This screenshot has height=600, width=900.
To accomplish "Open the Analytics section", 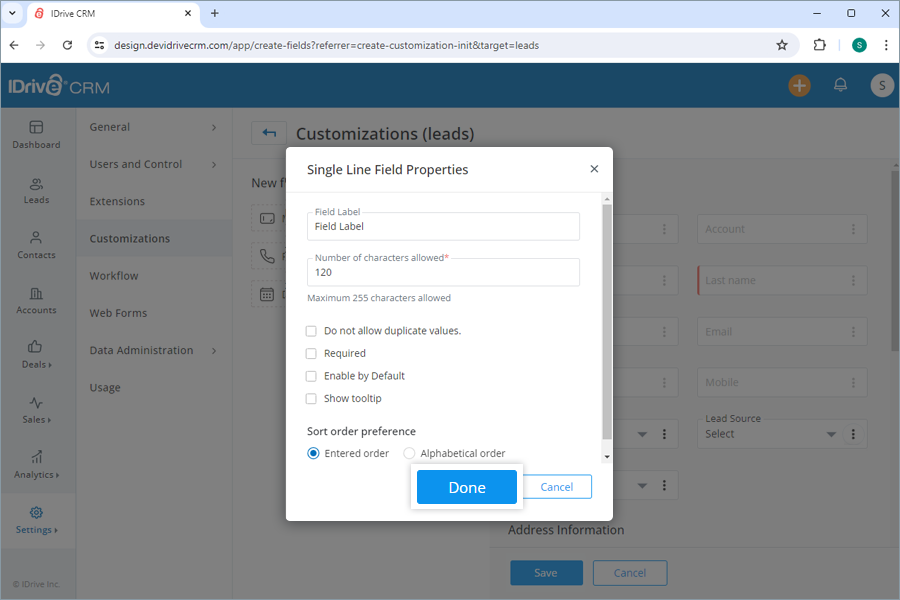I will tap(35, 460).
